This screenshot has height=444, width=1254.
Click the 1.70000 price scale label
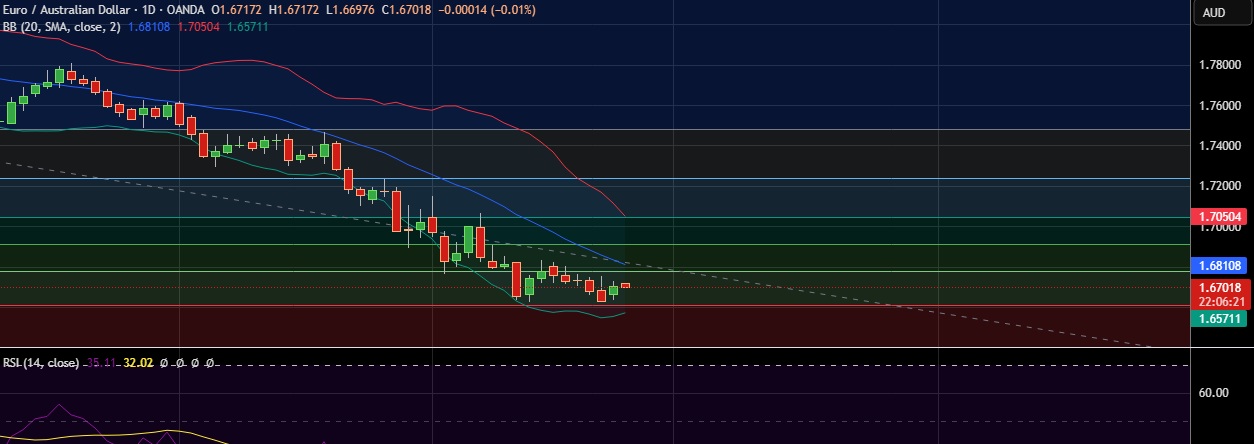1220,227
